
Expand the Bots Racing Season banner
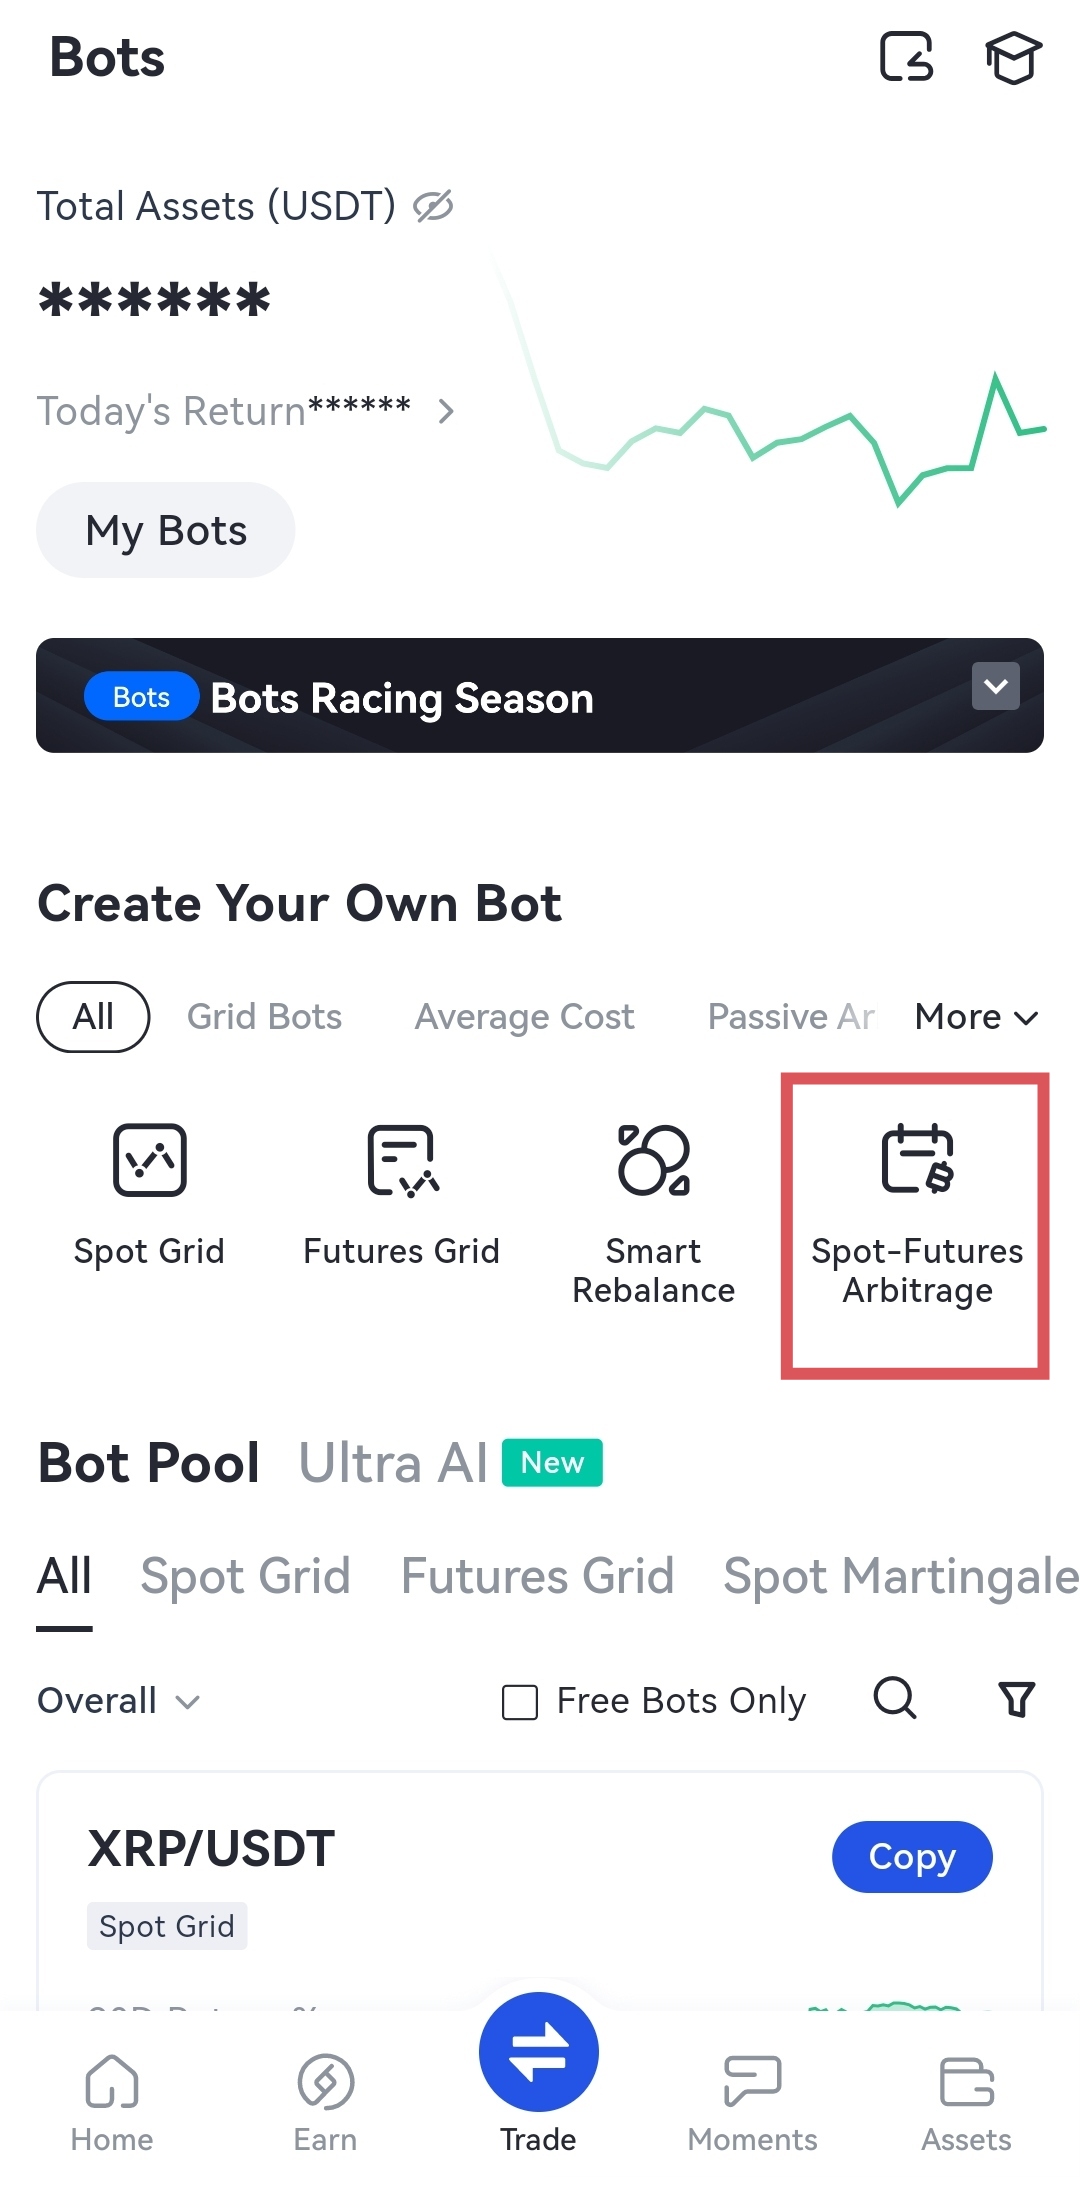pyautogui.click(x=995, y=686)
